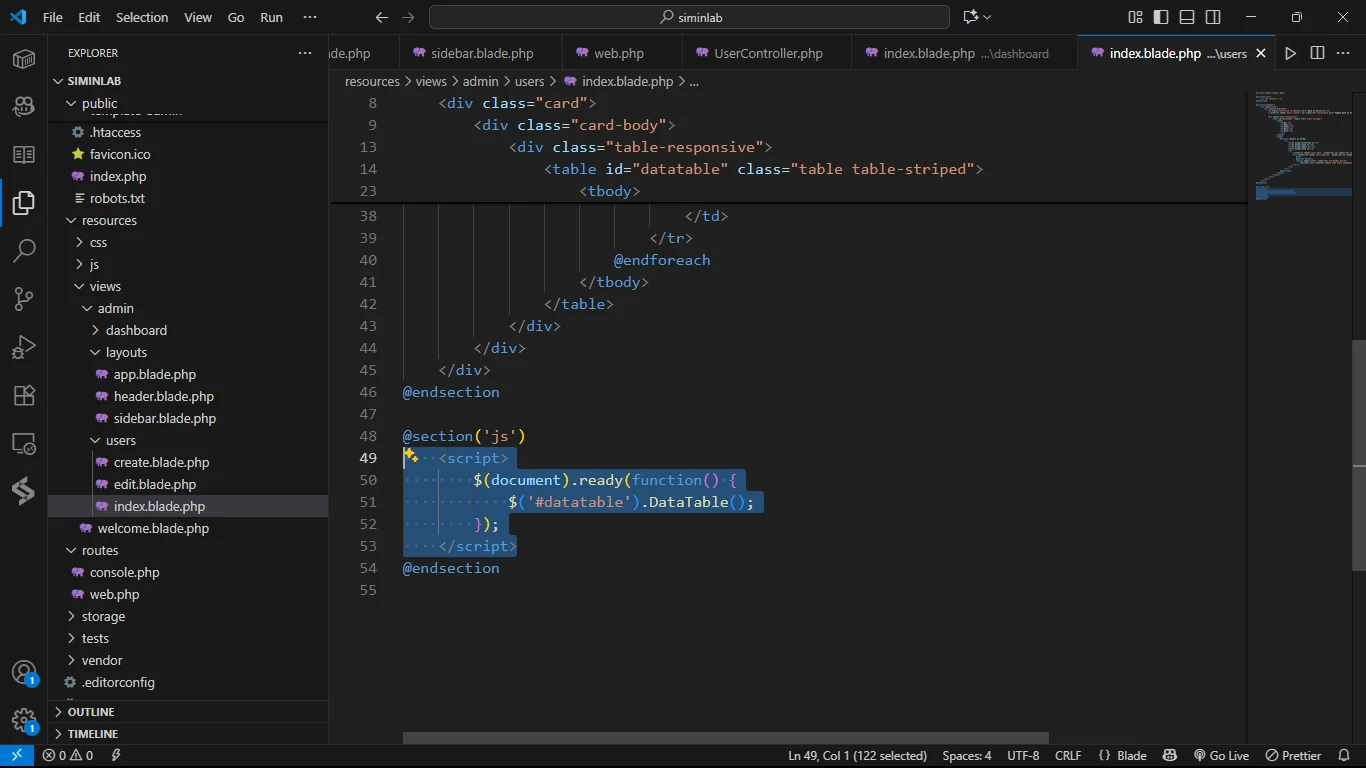Collapse the users folder

[x=120, y=440]
